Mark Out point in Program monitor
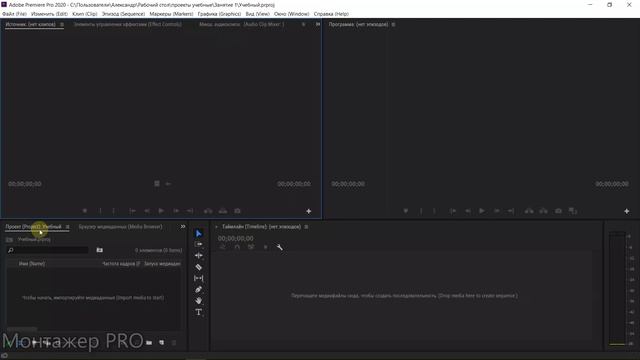640x360 pixels. (x=434, y=211)
